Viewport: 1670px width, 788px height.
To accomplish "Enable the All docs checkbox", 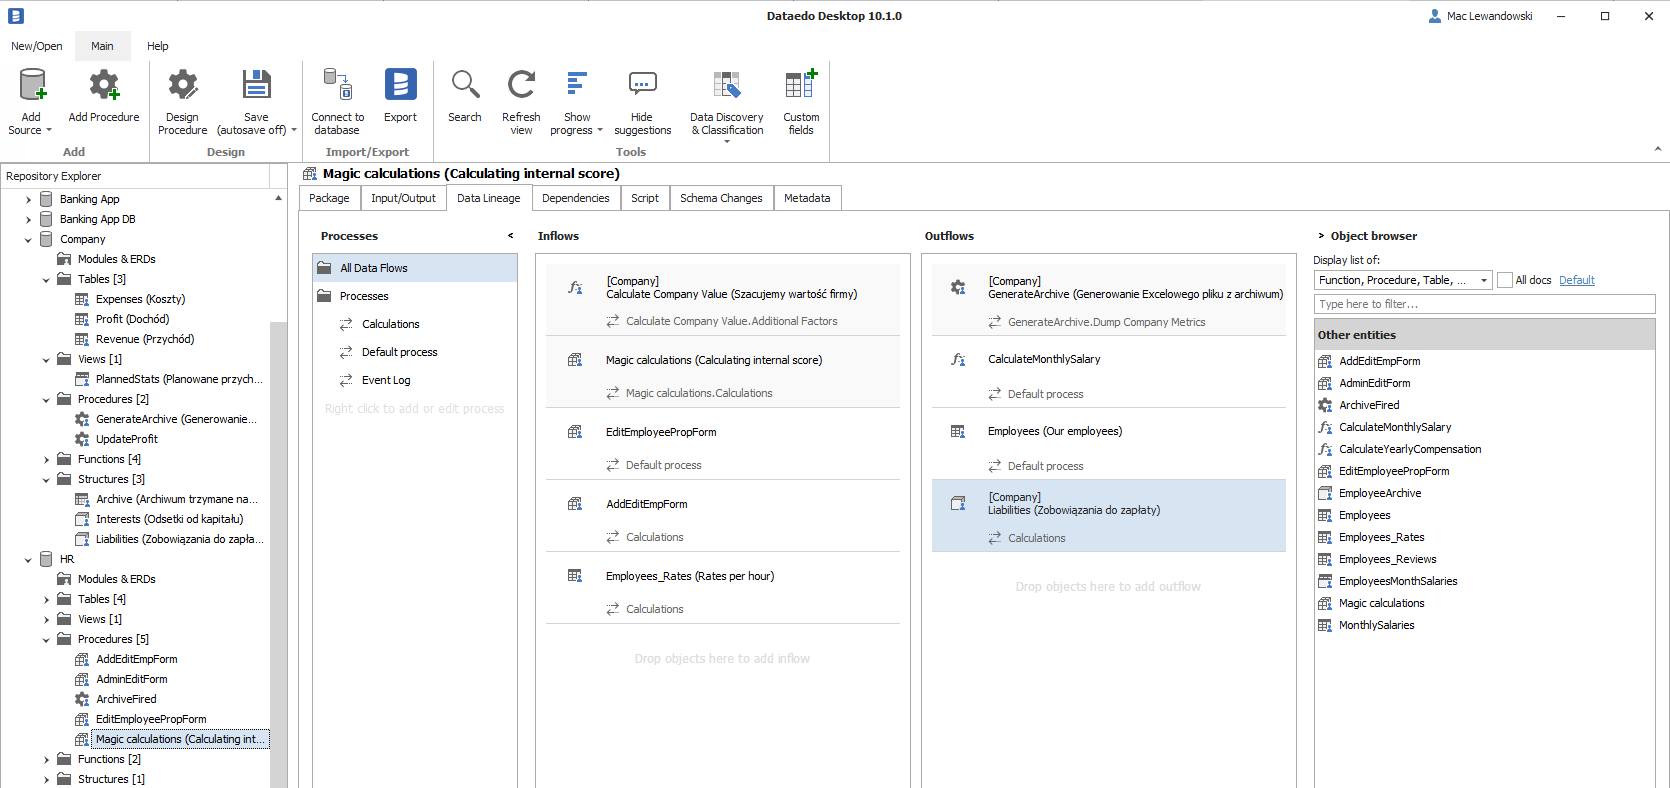I will [1505, 280].
